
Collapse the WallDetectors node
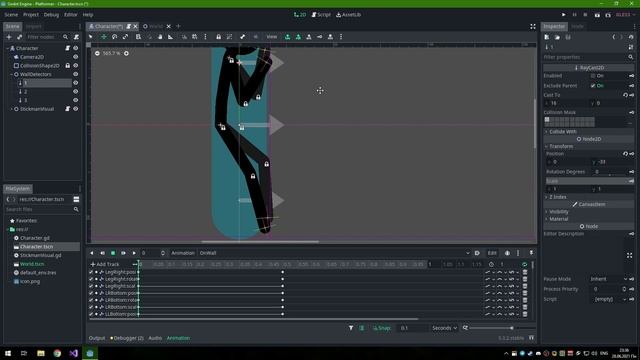(x=11, y=74)
